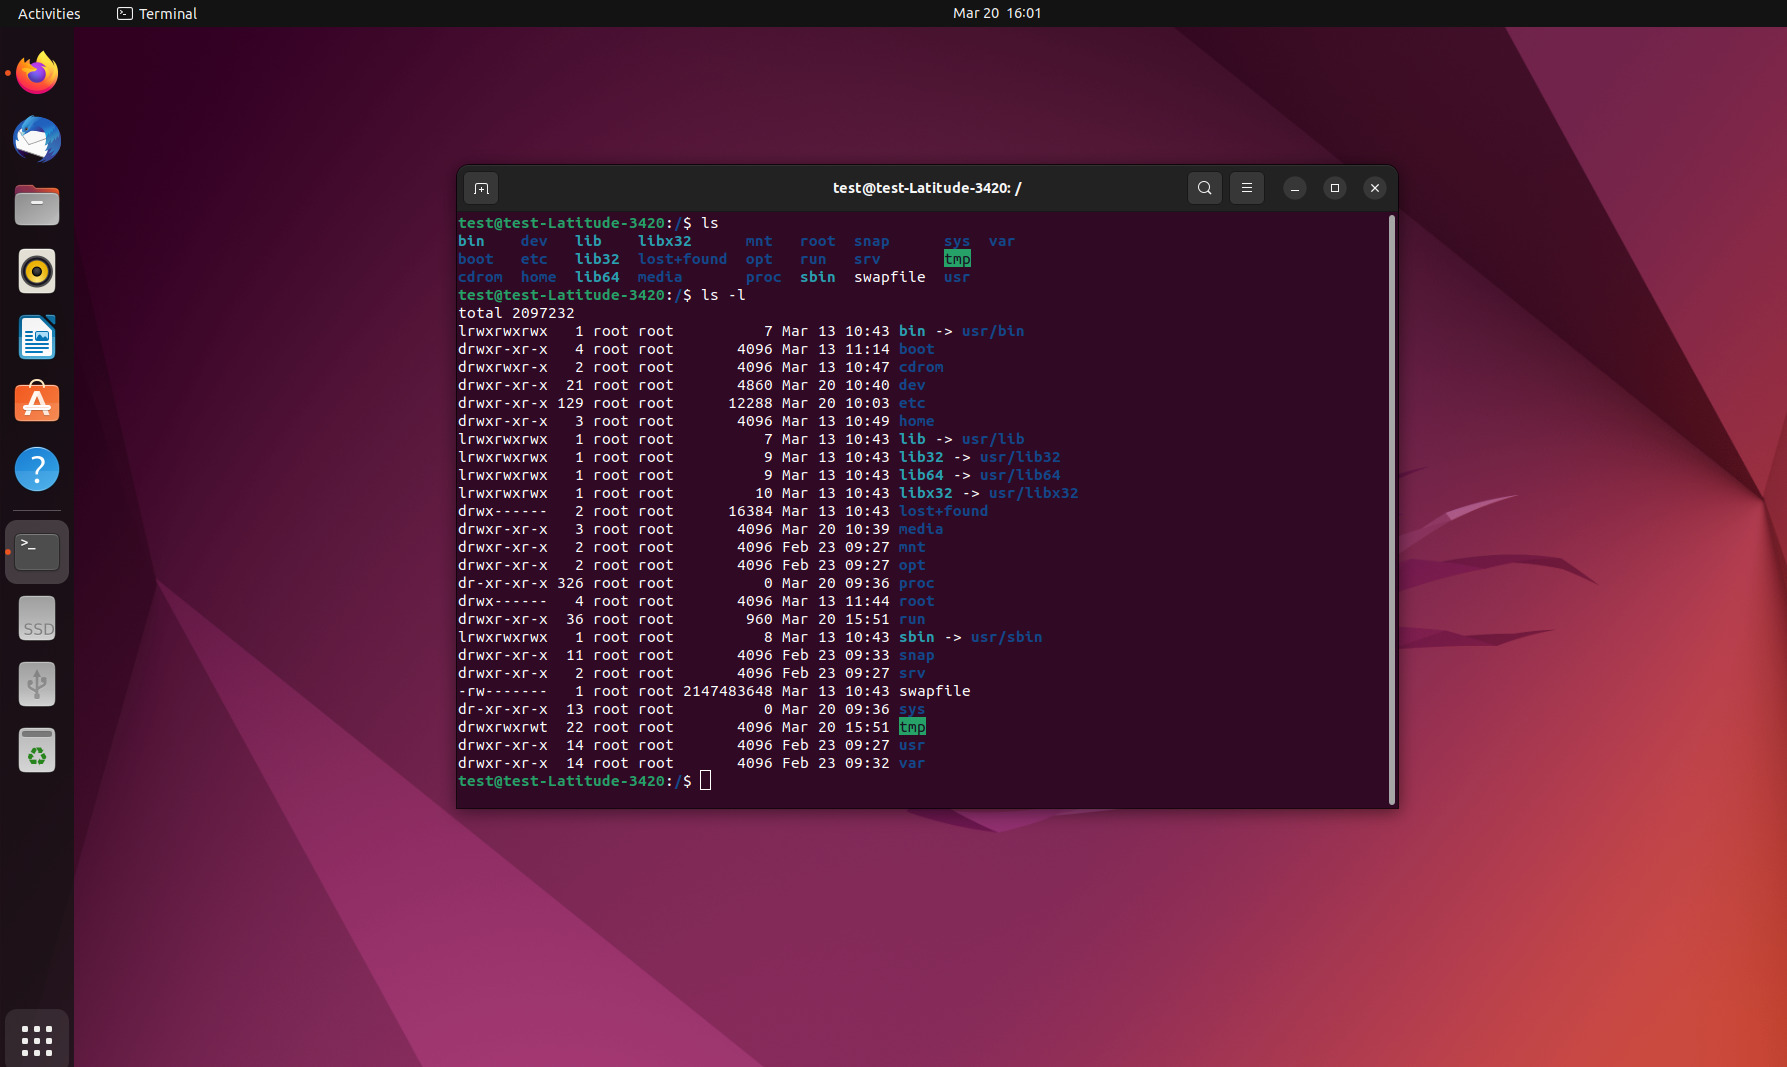
Task: Click 'lost+found' in the ls -l listing
Action: (943, 511)
